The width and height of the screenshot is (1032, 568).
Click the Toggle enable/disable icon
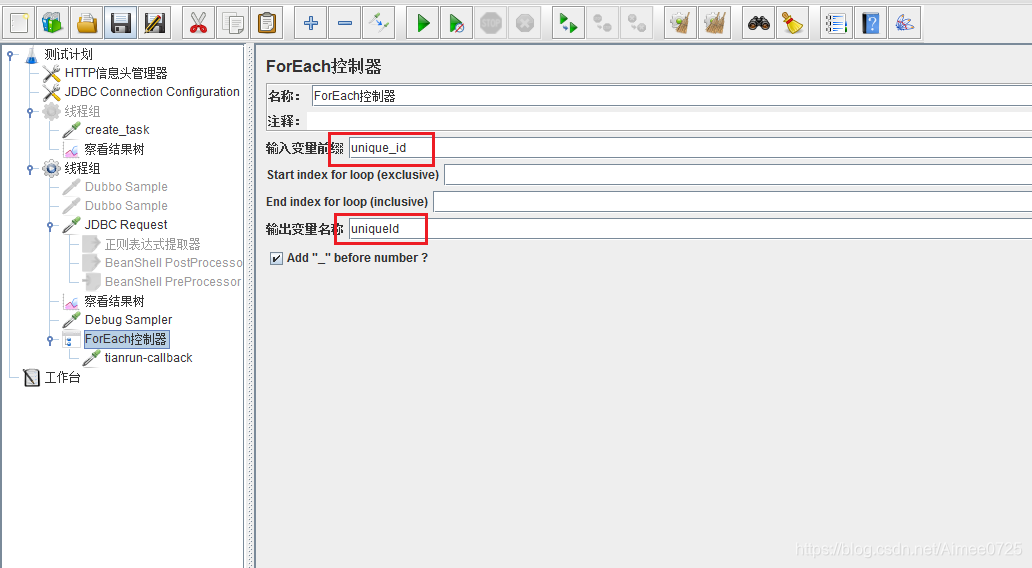pos(378,23)
